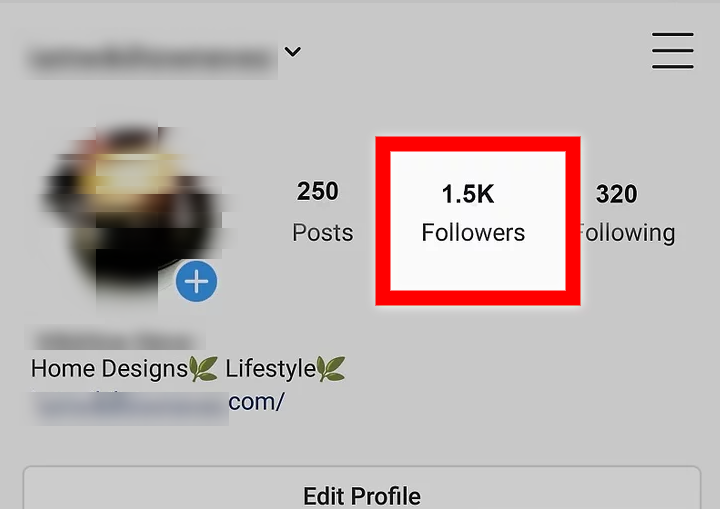Open the hamburger menu icon

coord(673,51)
